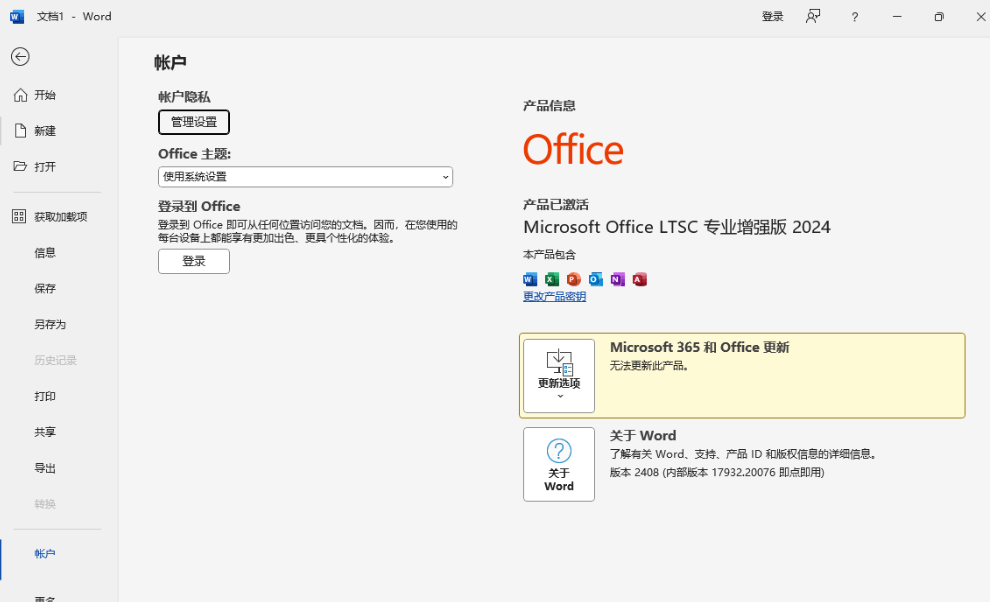Click the grid icon beside 获取加载项

click(19, 217)
